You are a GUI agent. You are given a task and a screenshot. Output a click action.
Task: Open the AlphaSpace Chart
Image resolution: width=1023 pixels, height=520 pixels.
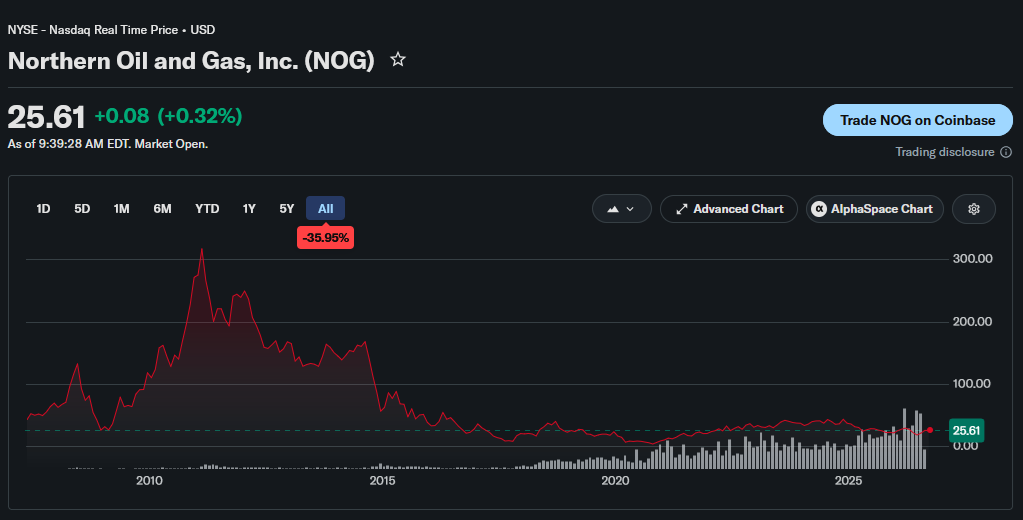[874, 209]
